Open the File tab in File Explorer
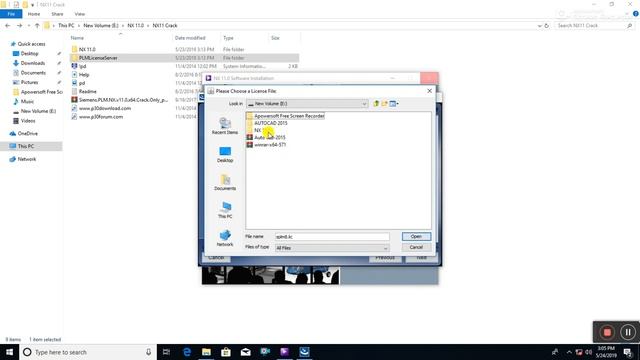Viewport: 640px width, 360px height. click(x=11, y=14)
